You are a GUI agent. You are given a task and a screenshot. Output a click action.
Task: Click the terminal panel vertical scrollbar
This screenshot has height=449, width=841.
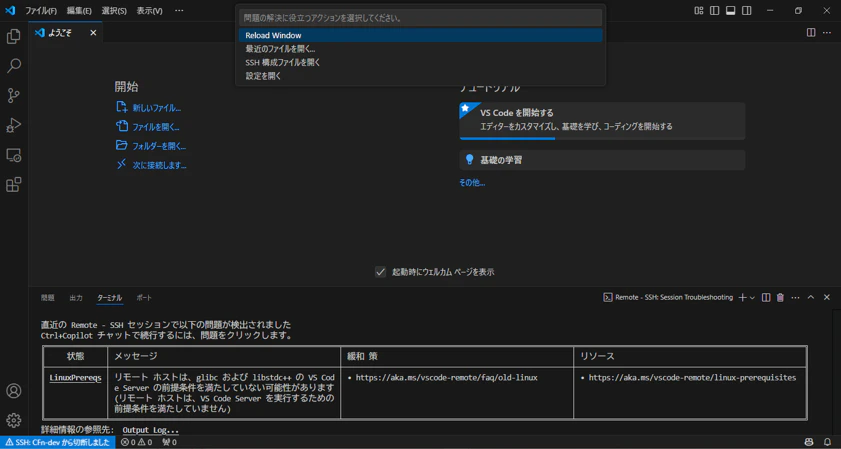point(837,372)
